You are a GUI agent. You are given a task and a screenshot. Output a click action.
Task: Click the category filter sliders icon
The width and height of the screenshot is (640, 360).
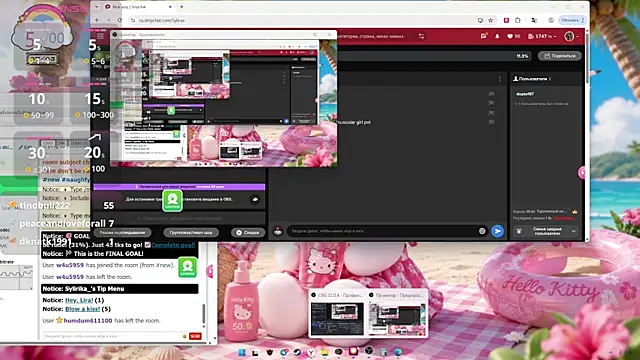coord(421,36)
